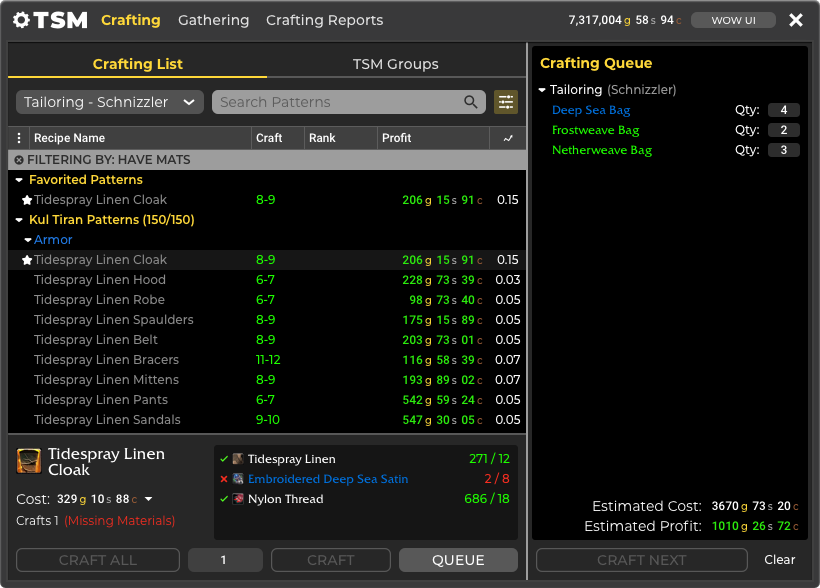Screen dimensions: 820x588
Task: Edit the Deep Sea Bag Qty field
Action: coord(783,110)
